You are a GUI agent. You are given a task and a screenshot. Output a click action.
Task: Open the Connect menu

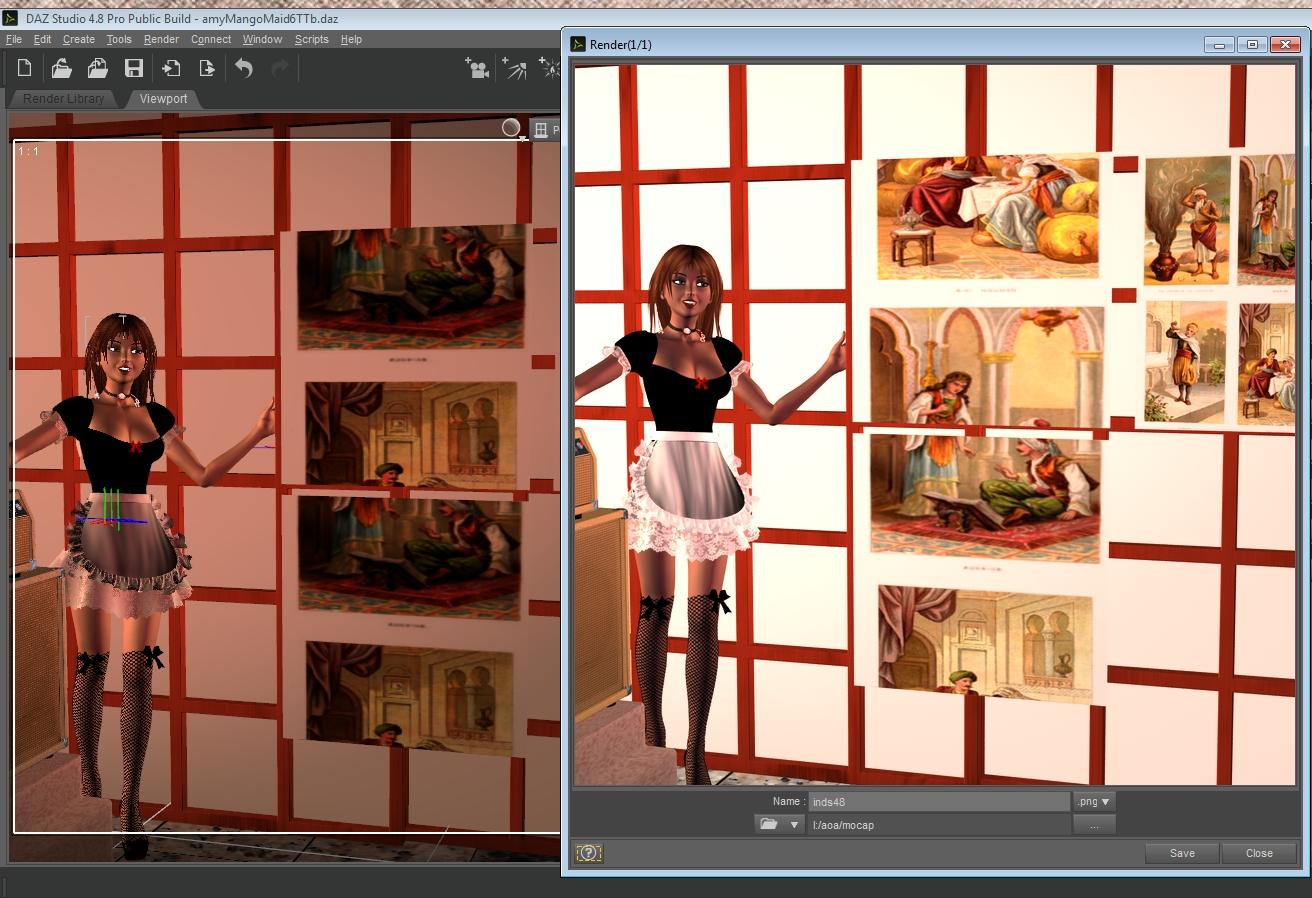pos(211,39)
